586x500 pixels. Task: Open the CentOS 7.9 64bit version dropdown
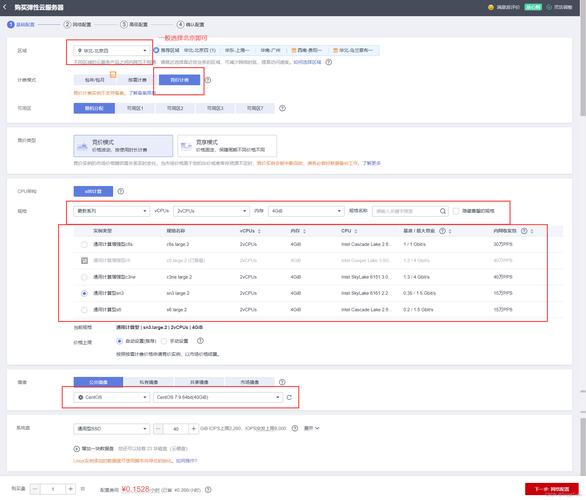(218, 397)
